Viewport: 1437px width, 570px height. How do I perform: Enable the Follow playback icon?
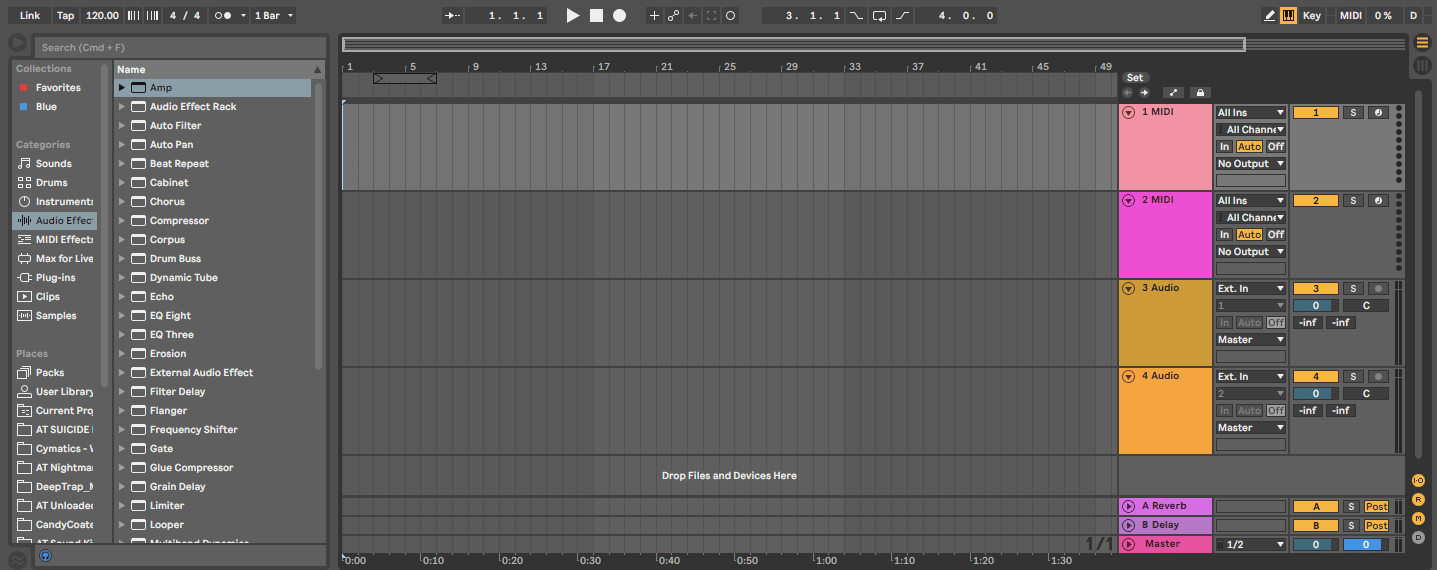pos(453,15)
